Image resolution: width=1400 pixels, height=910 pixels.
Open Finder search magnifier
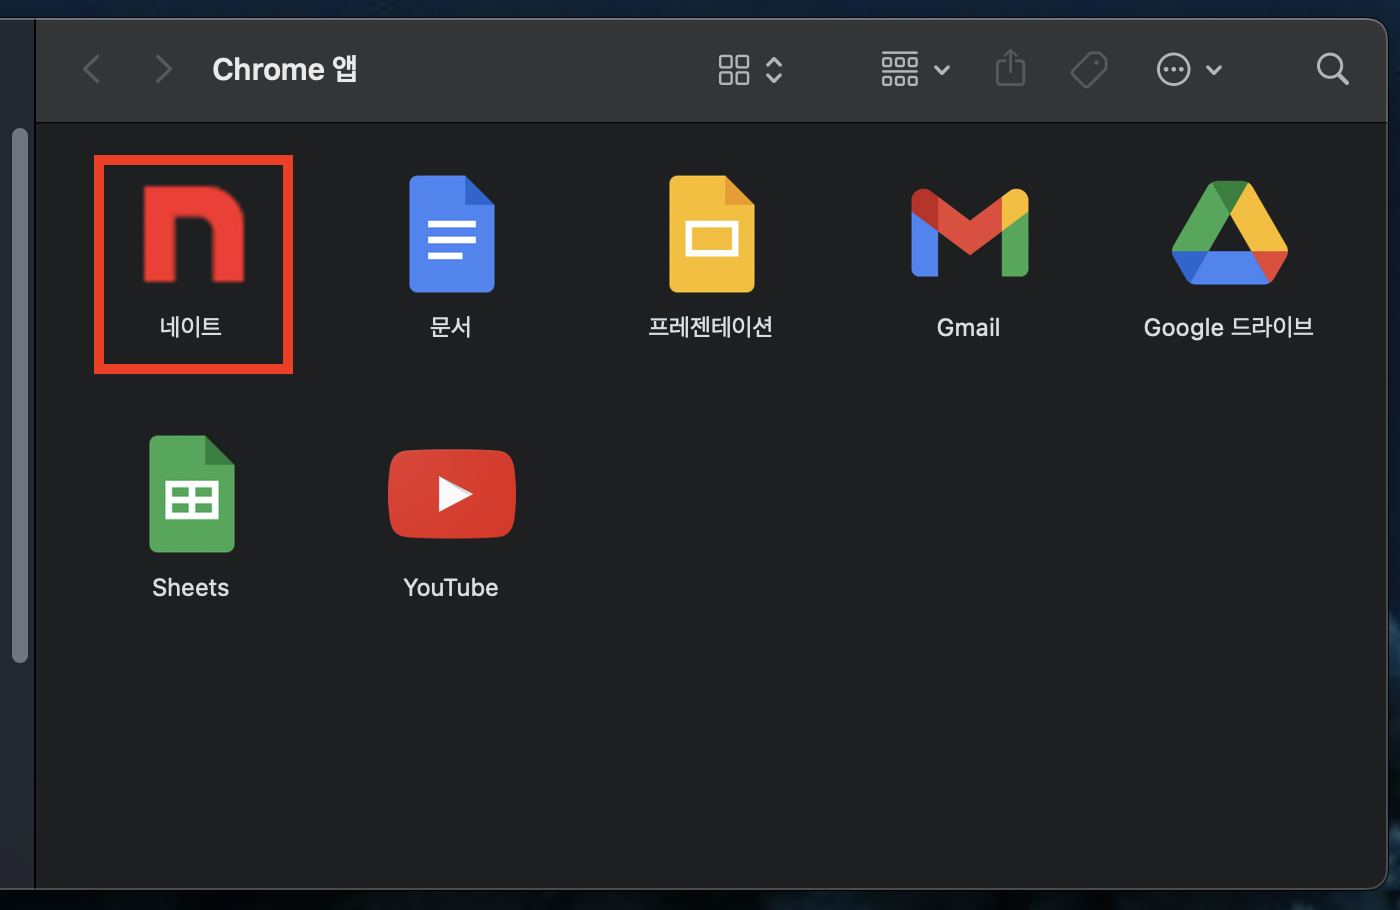click(1333, 69)
